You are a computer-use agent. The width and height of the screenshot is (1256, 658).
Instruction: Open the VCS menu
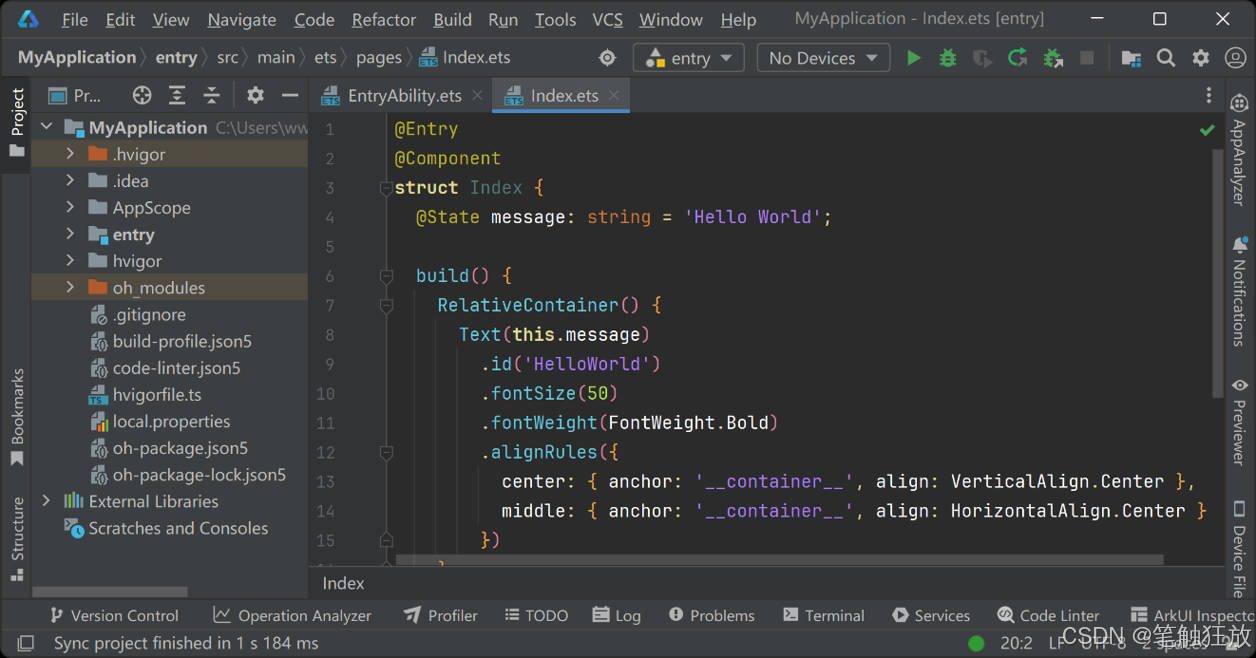(x=608, y=19)
